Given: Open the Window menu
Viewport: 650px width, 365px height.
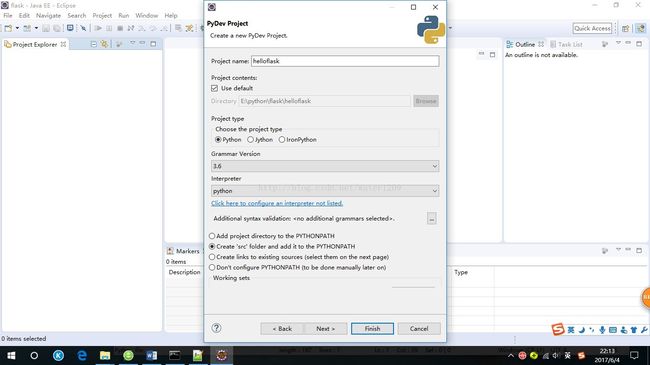Looking at the screenshot, I should (x=147, y=15).
